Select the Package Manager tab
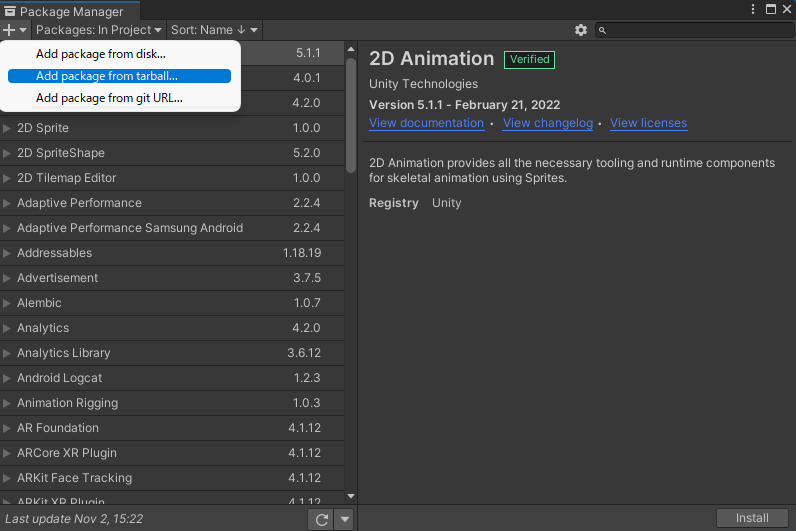 click(x=63, y=11)
